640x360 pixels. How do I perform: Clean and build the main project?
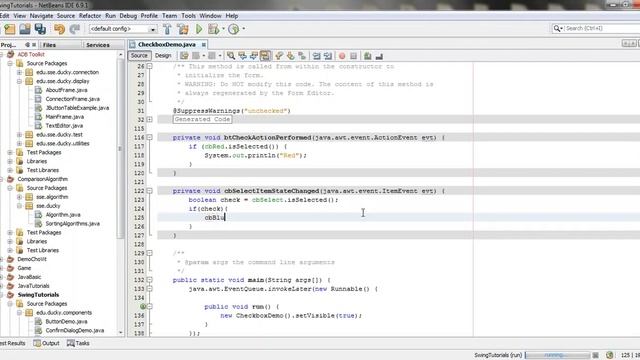(x=183, y=29)
